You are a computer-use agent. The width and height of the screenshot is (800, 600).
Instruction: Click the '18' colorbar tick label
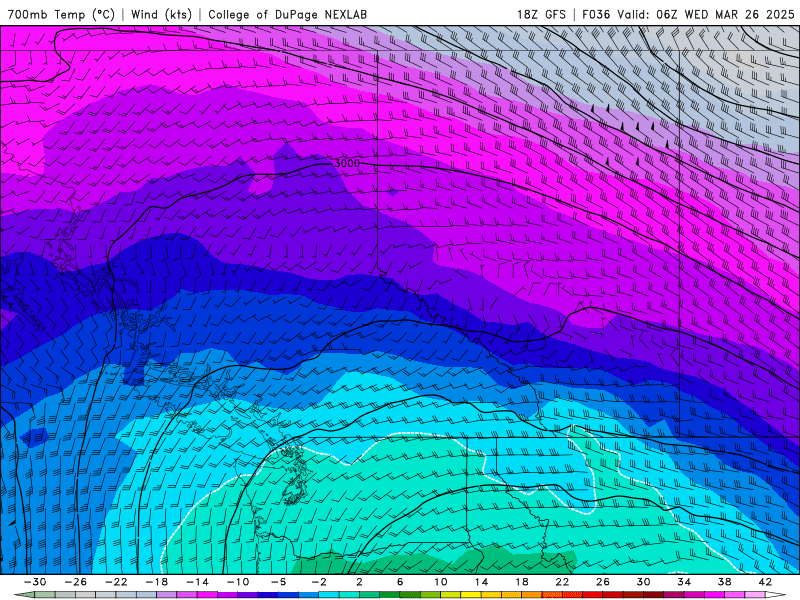521,582
